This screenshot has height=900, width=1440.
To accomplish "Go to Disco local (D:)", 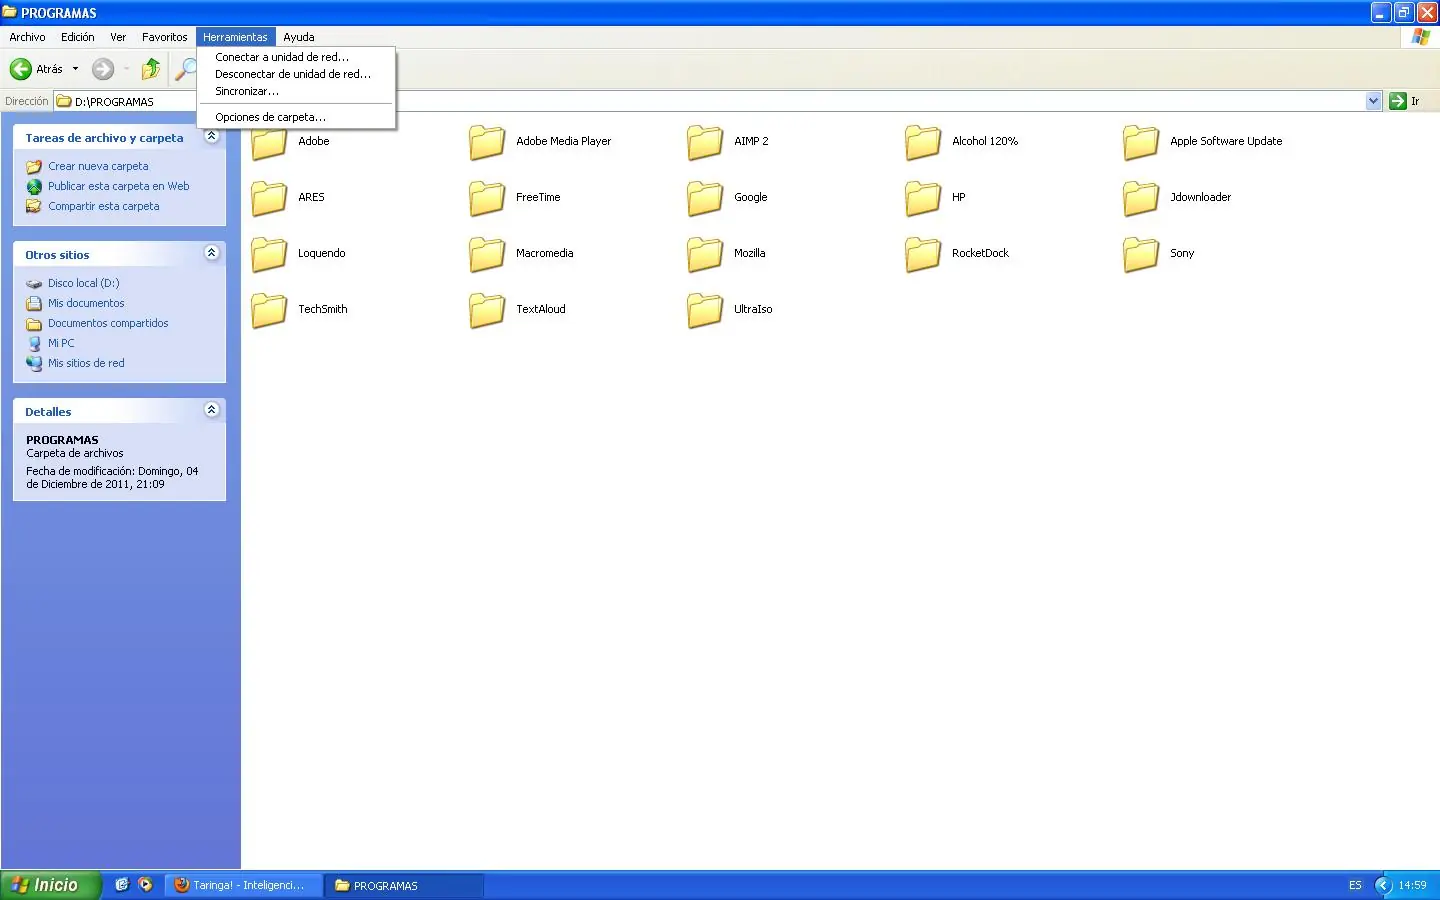I will tap(84, 283).
